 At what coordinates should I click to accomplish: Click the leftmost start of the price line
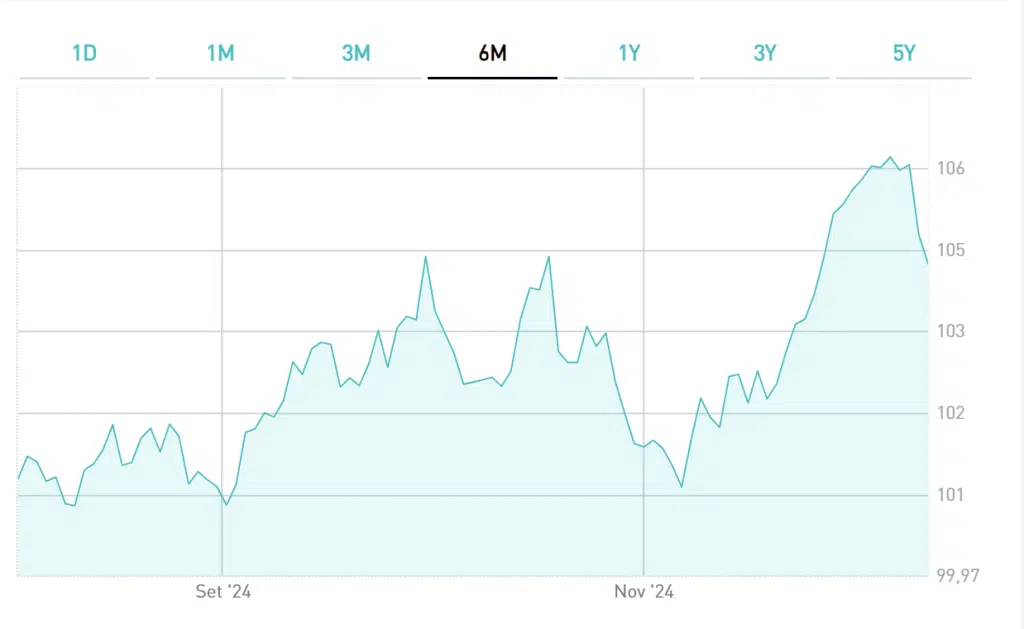tap(19, 478)
